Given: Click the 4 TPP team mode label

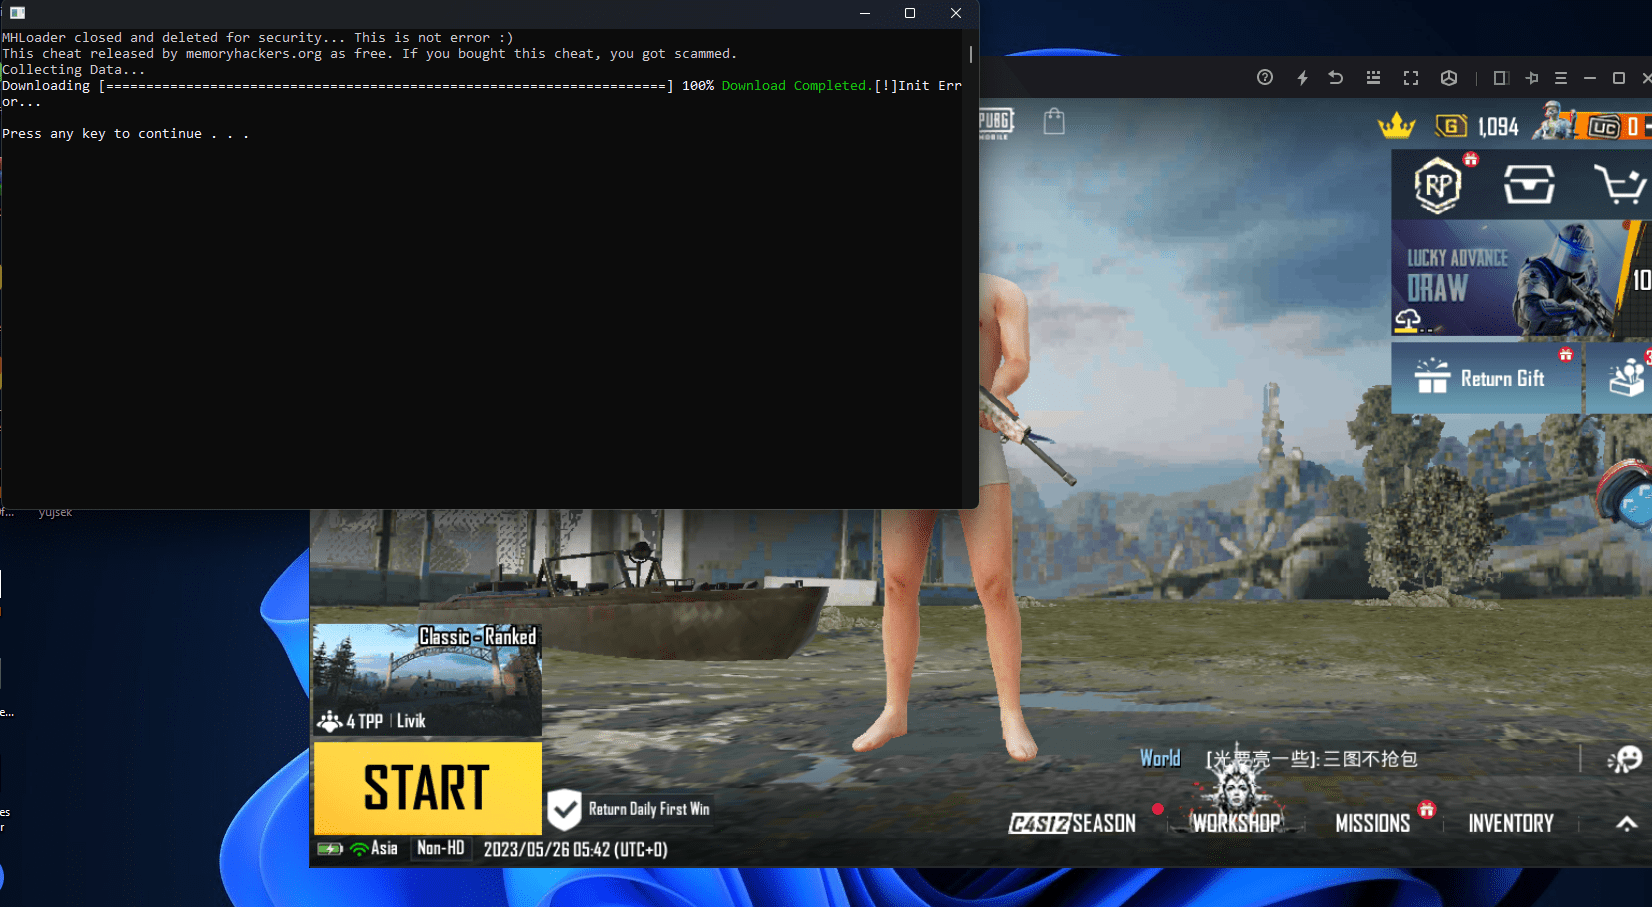Looking at the screenshot, I should [365, 721].
